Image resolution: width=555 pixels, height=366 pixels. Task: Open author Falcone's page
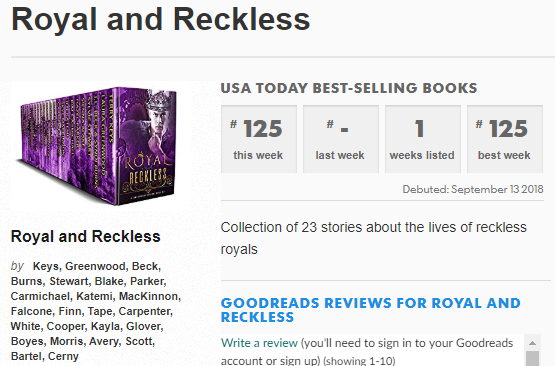pos(31,311)
